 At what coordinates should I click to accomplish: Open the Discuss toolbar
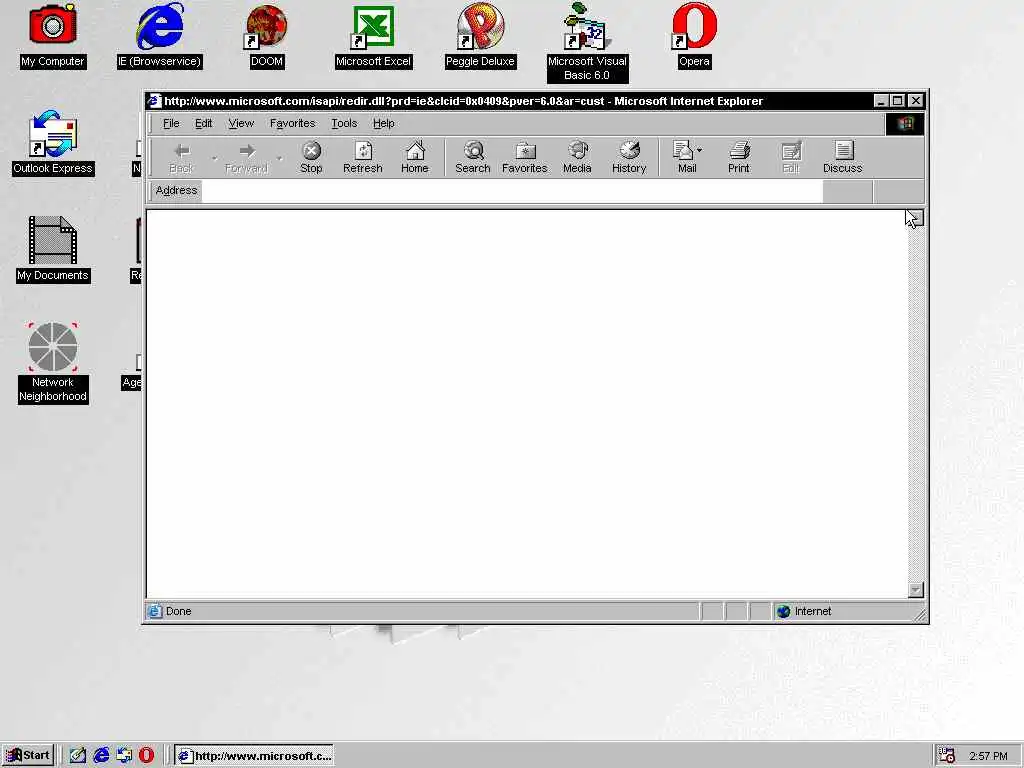pyautogui.click(x=842, y=158)
